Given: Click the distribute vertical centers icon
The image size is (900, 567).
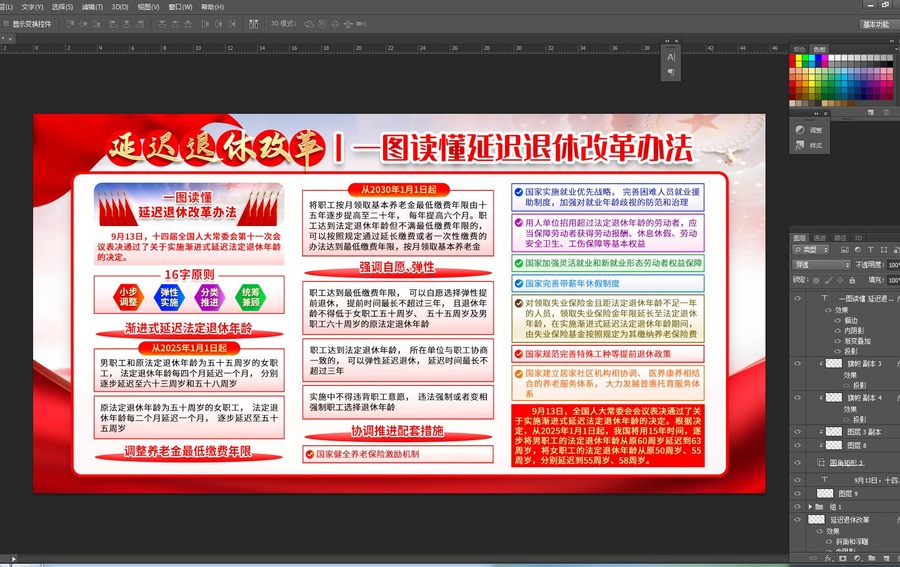Looking at the screenshot, I should [x=174, y=24].
